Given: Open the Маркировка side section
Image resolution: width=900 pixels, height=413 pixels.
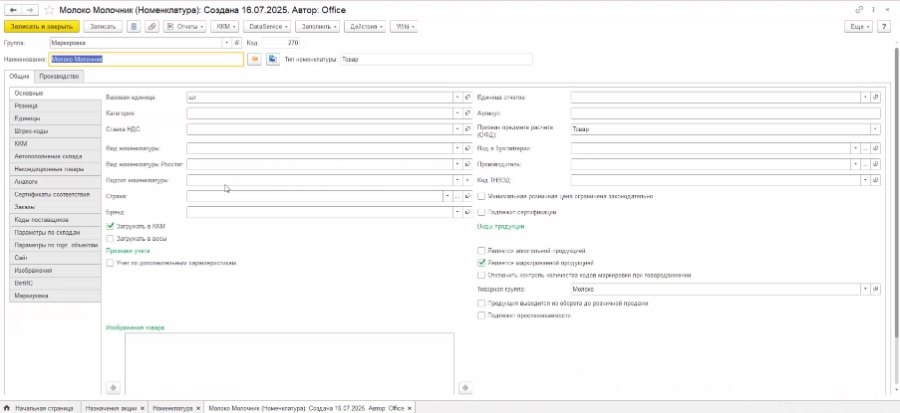Looking at the screenshot, I should pos(55,295).
